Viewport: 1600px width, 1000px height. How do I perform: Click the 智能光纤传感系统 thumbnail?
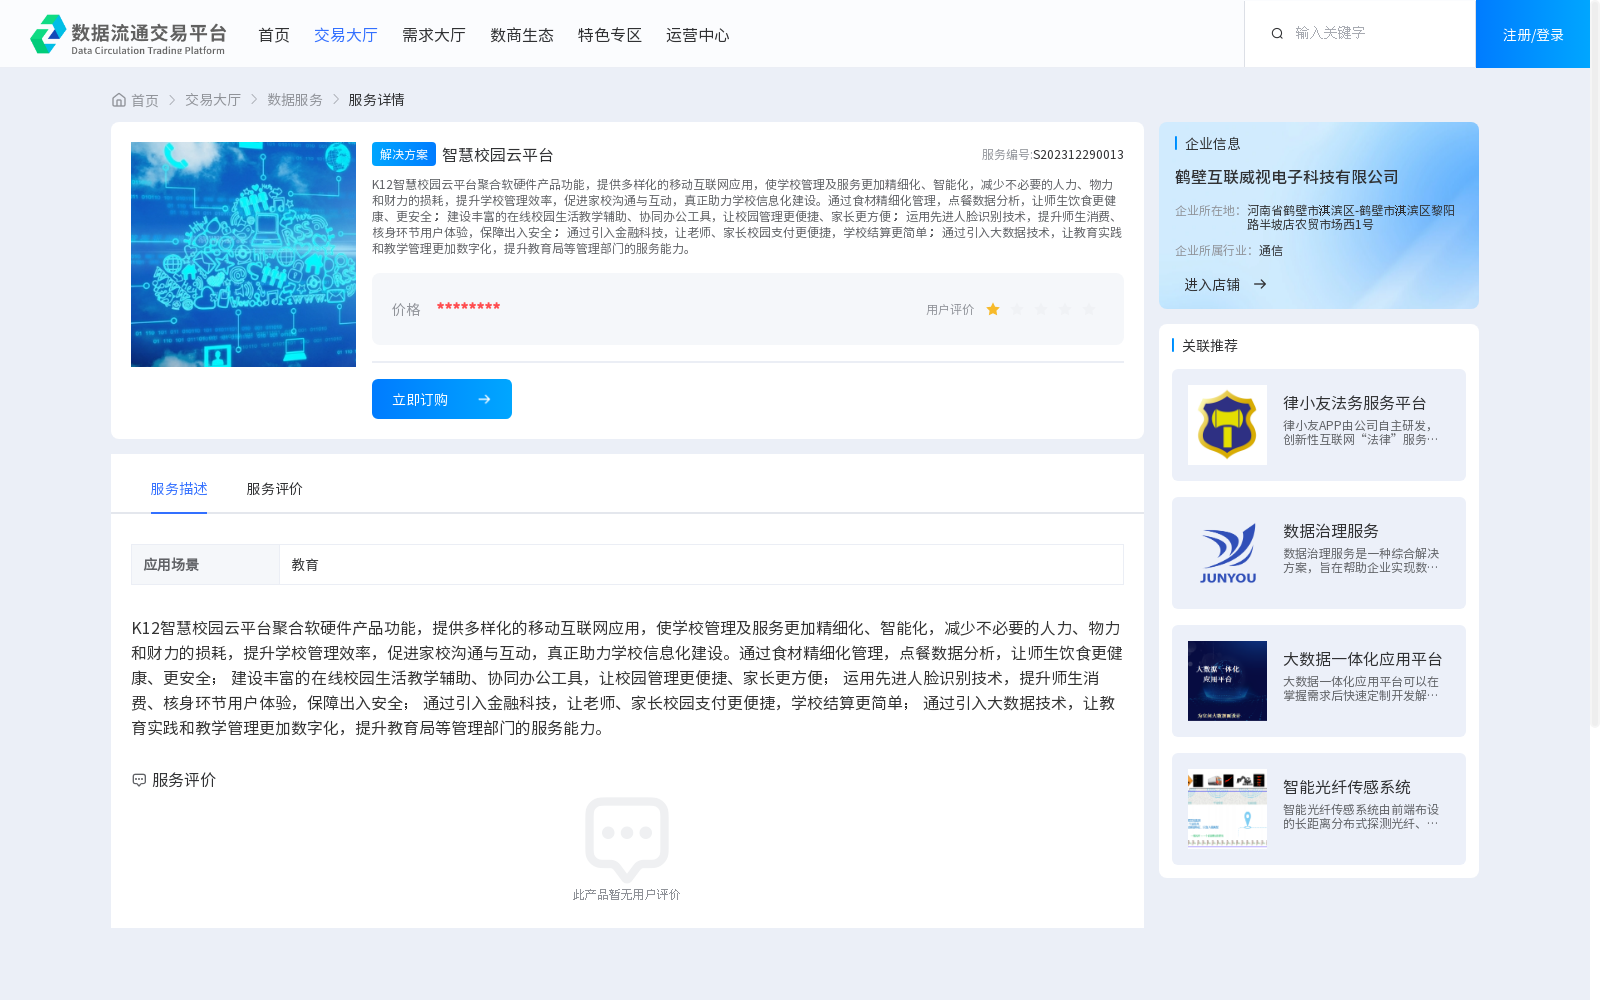pos(1227,809)
